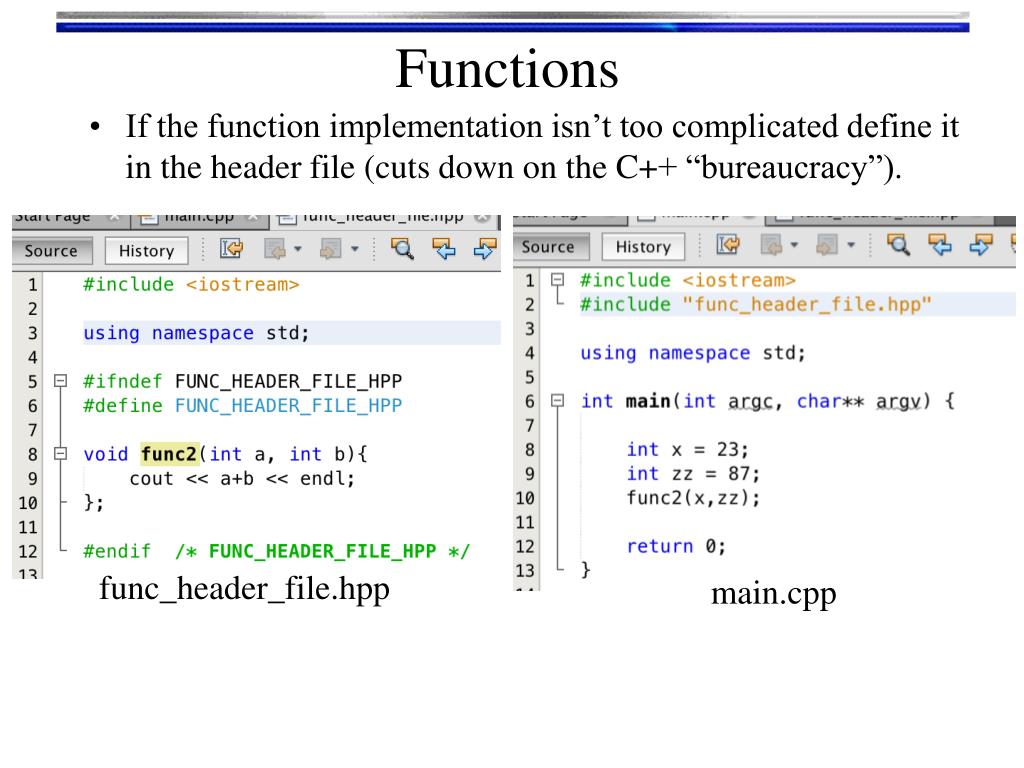
Task: Click Back navigation icon in func_header_file.hpp toolbar
Action: coord(275,249)
